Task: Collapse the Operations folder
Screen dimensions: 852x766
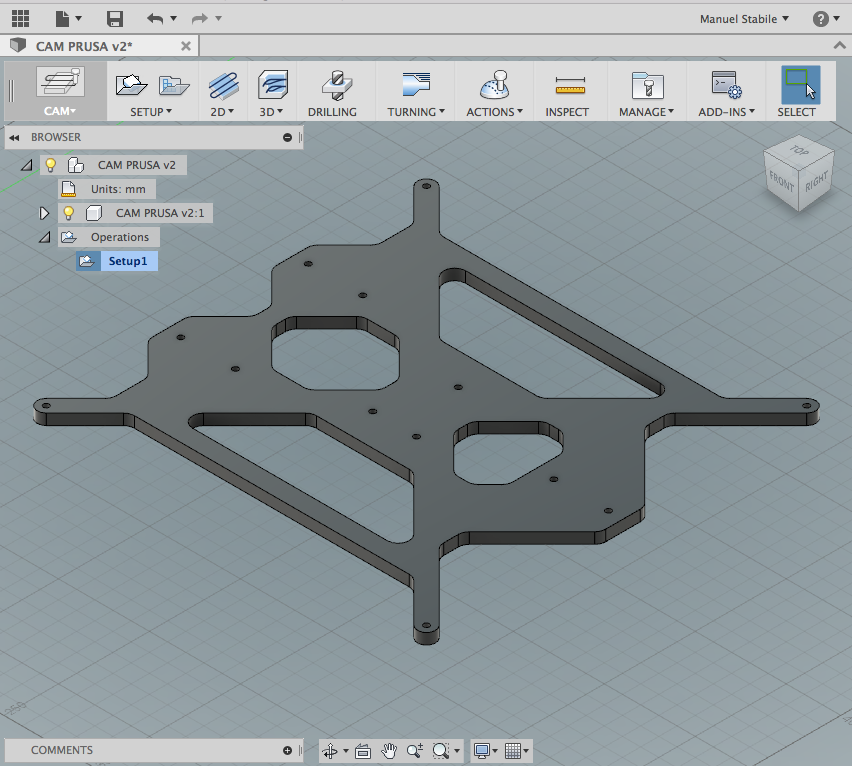Action: click(45, 237)
